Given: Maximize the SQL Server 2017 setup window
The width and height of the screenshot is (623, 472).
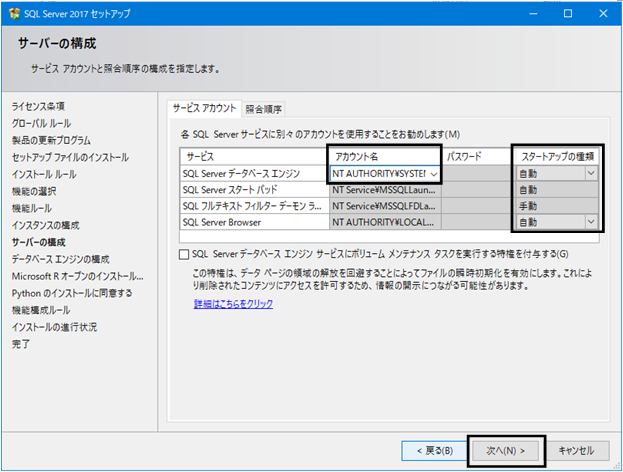Looking at the screenshot, I should point(568,14).
